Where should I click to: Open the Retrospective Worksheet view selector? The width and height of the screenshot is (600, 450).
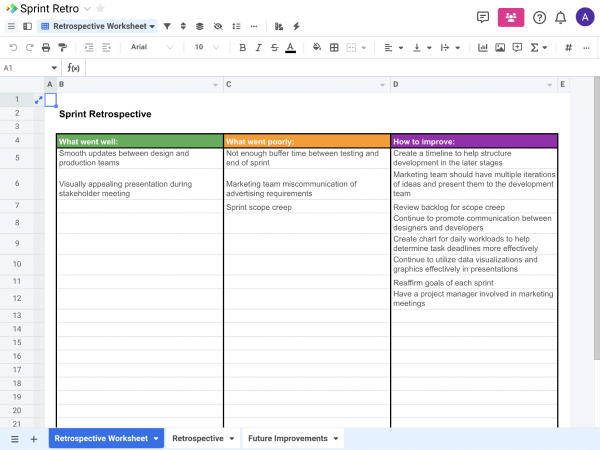click(98, 26)
